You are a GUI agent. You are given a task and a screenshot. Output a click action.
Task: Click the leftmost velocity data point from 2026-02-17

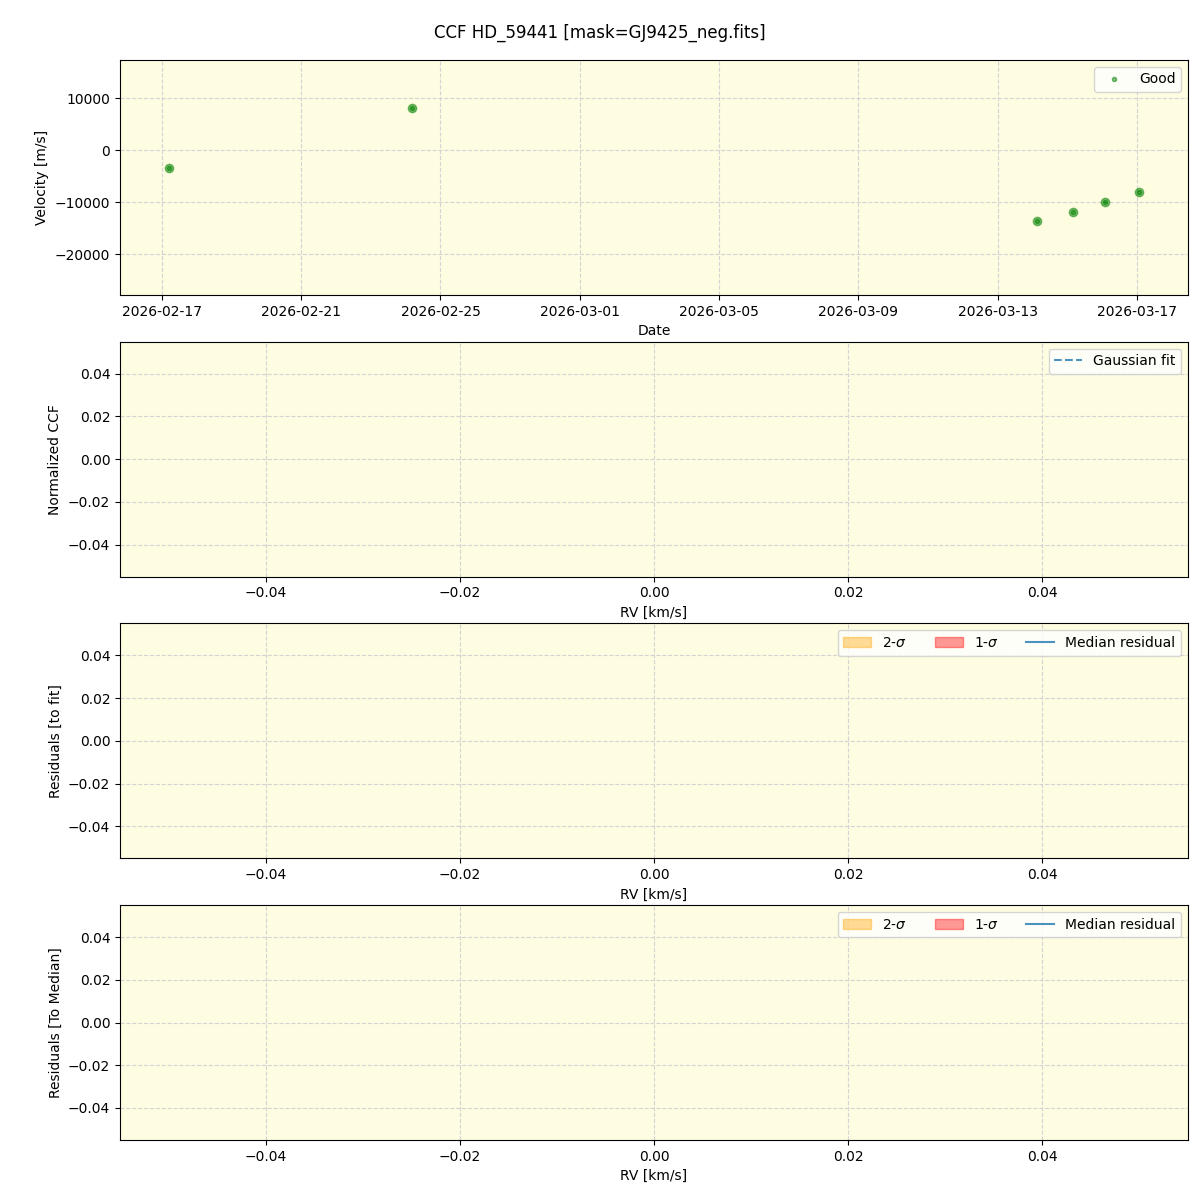(168, 168)
